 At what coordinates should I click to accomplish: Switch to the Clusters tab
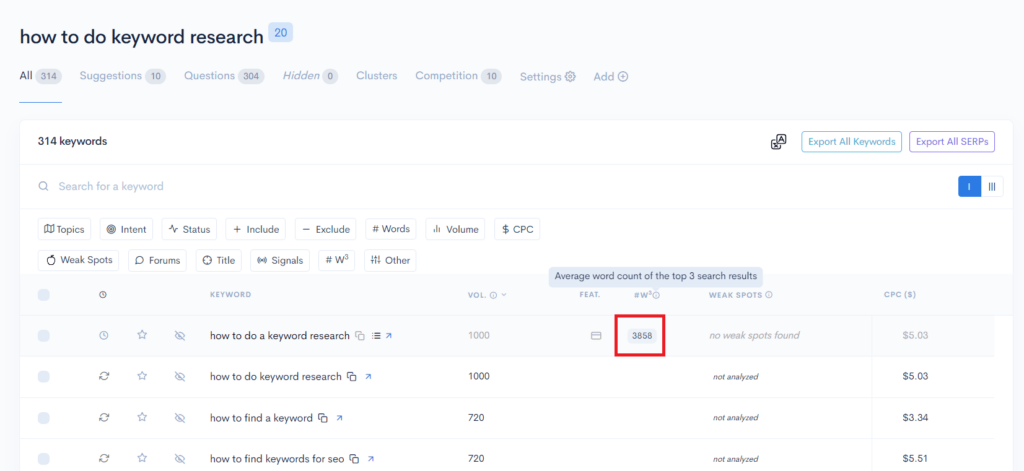tap(377, 76)
